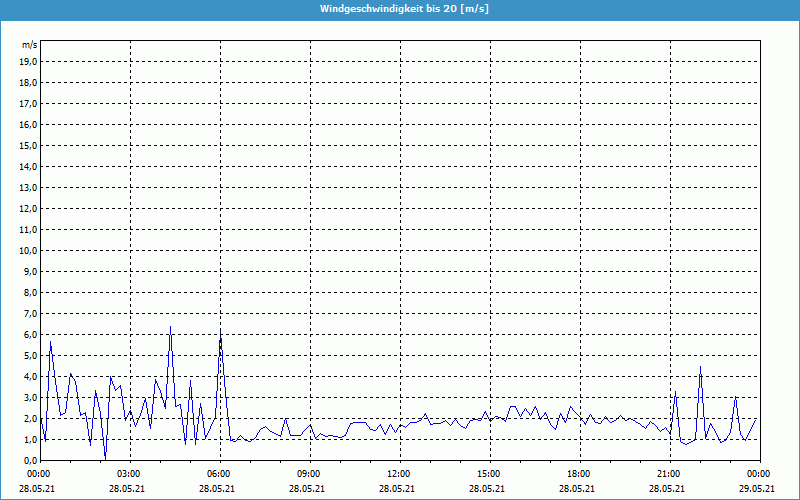Select the 15,0 y-axis label
This screenshot has height=500, width=800.
pyautogui.click(x=29, y=145)
